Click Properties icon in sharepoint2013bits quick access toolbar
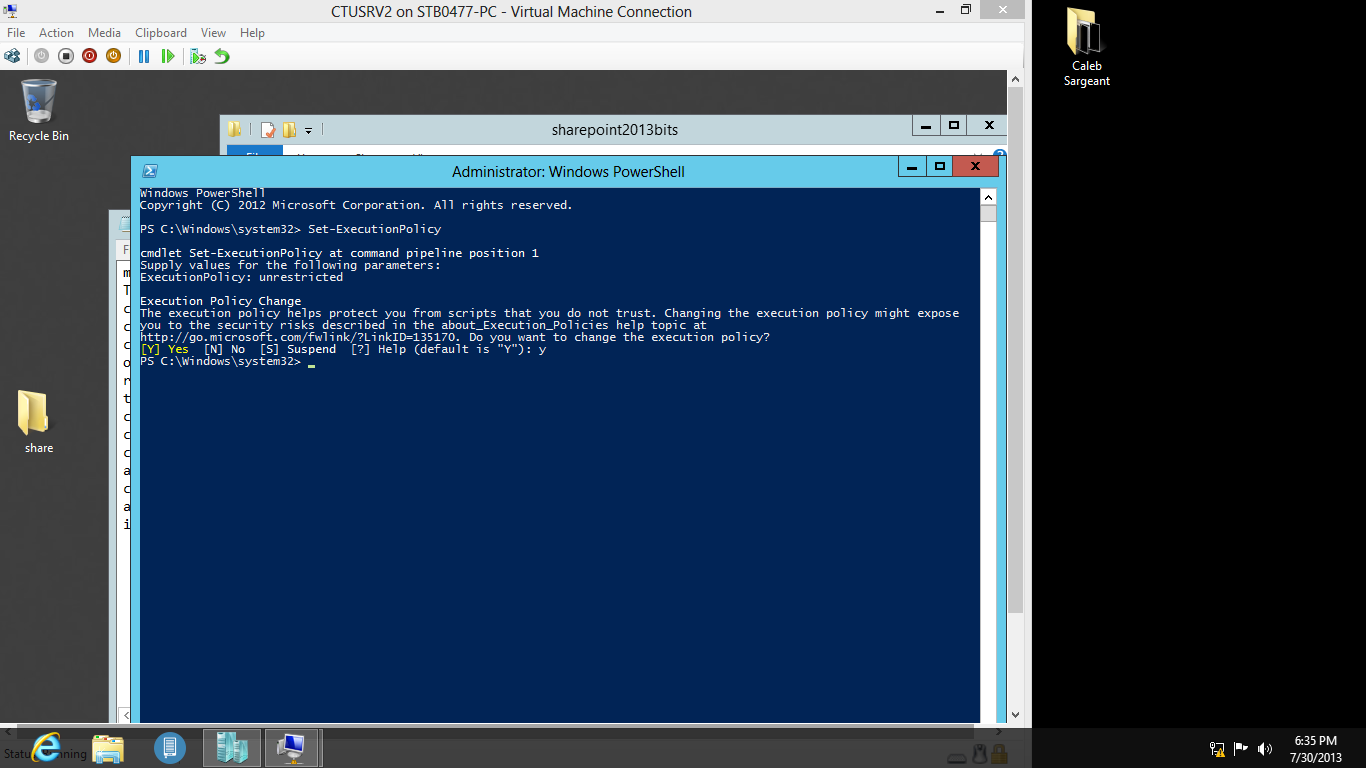This screenshot has height=768, width=1366. pyautogui.click(x=268, y=129)
